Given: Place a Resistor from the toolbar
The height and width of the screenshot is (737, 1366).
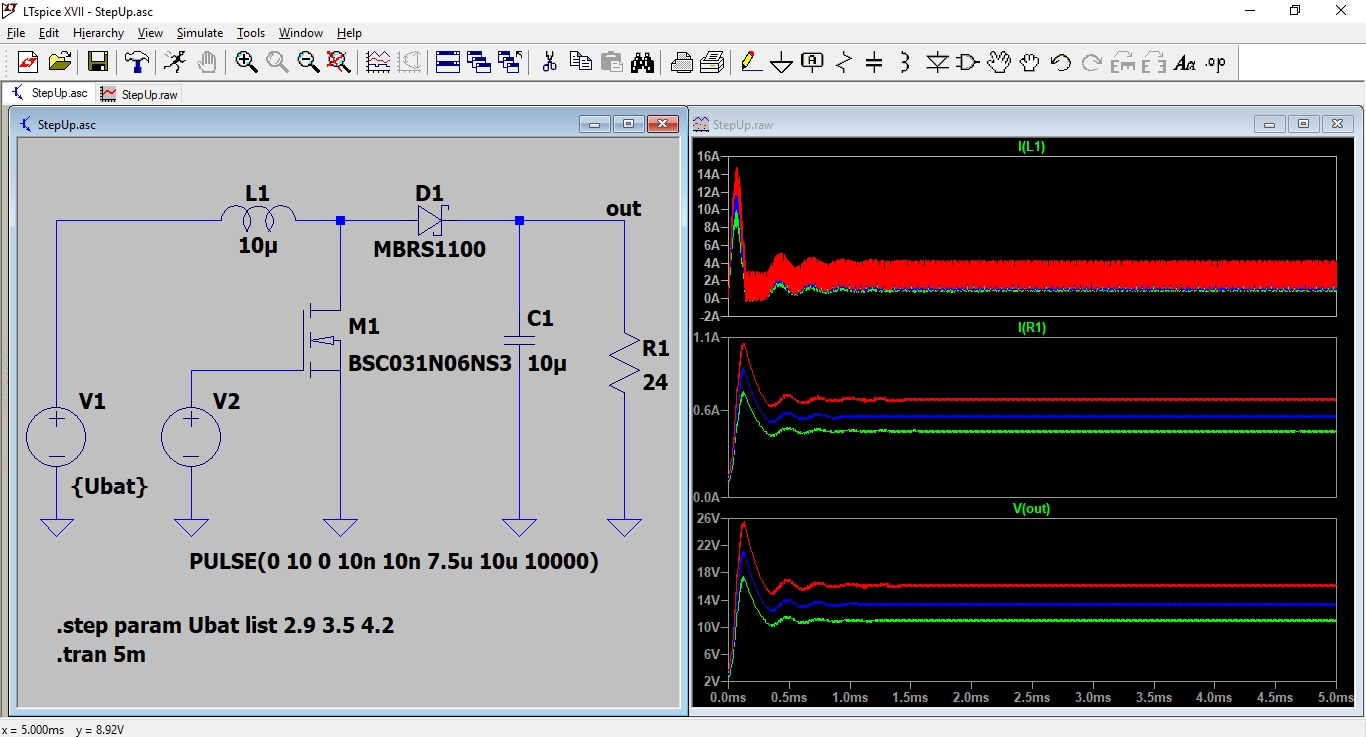Looking at the screenshot, I should click(x=844, y=62).
